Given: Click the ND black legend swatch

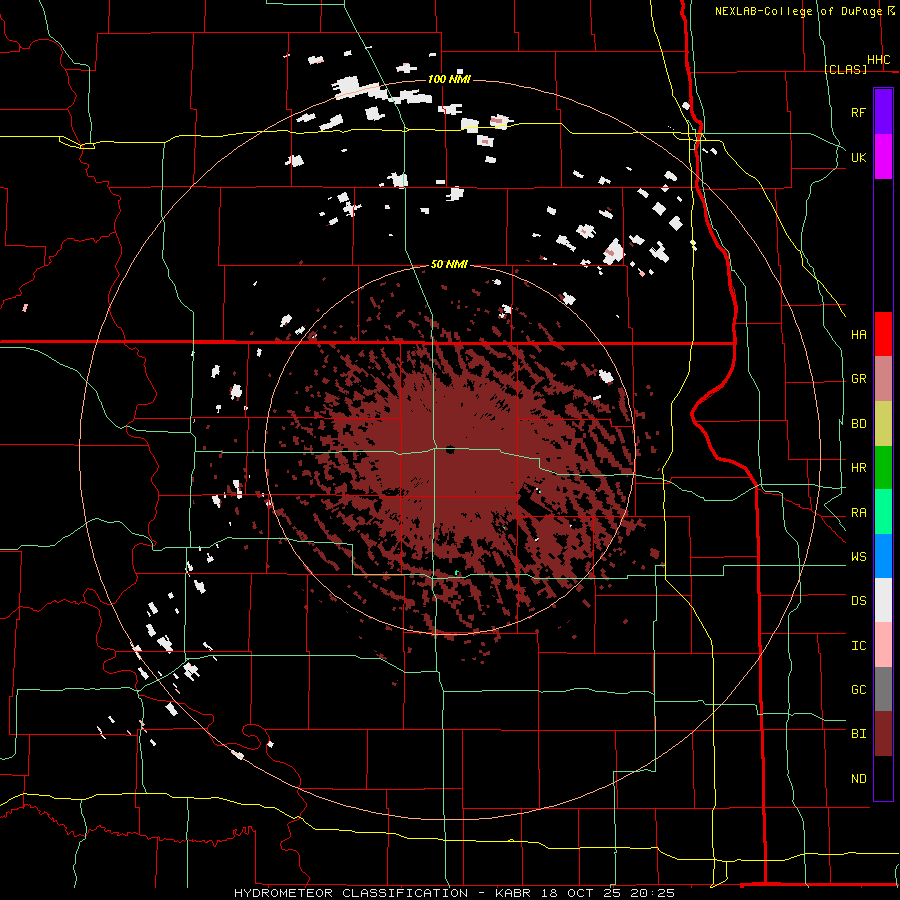Looking at the screenshot, I should click(883, 778).
